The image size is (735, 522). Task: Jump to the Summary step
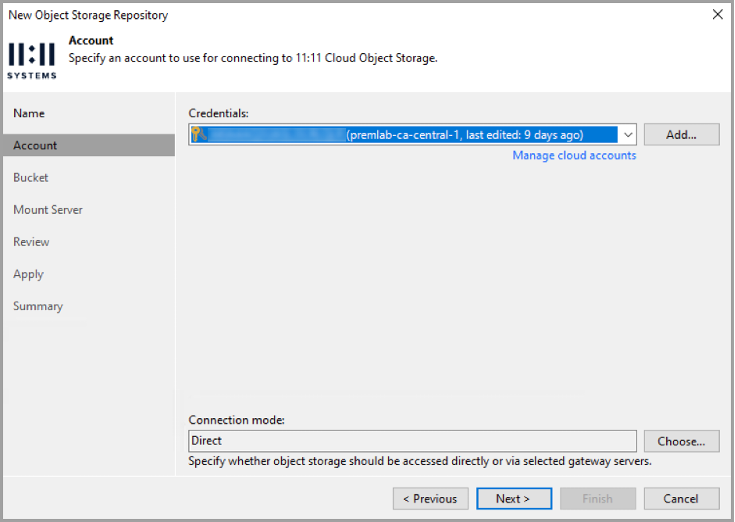tap(38, 306)
